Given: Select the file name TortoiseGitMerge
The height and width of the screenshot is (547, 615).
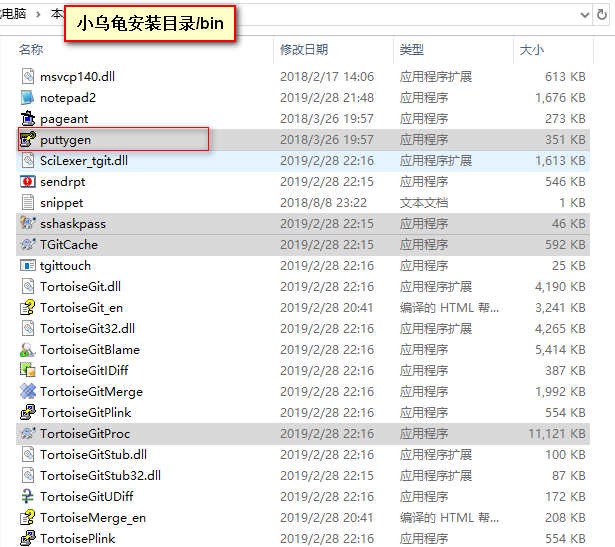Looking at the screenshot, I should pyautogui.click(x=91, y=392).
